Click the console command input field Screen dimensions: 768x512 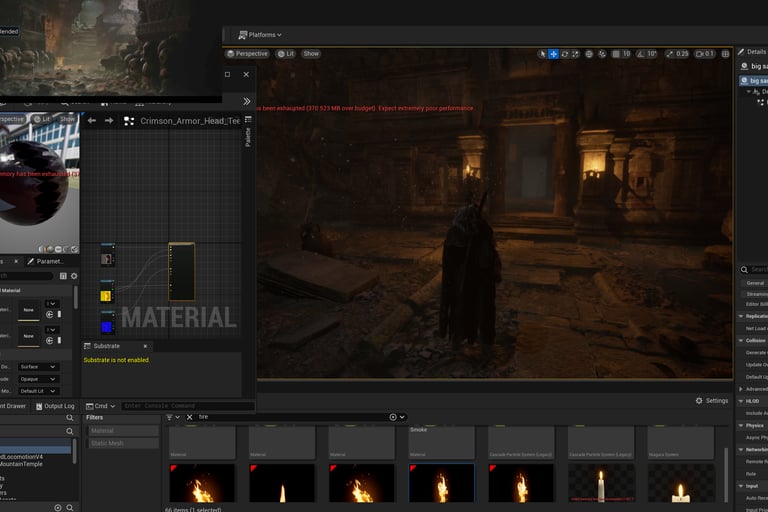pos(185,406)
